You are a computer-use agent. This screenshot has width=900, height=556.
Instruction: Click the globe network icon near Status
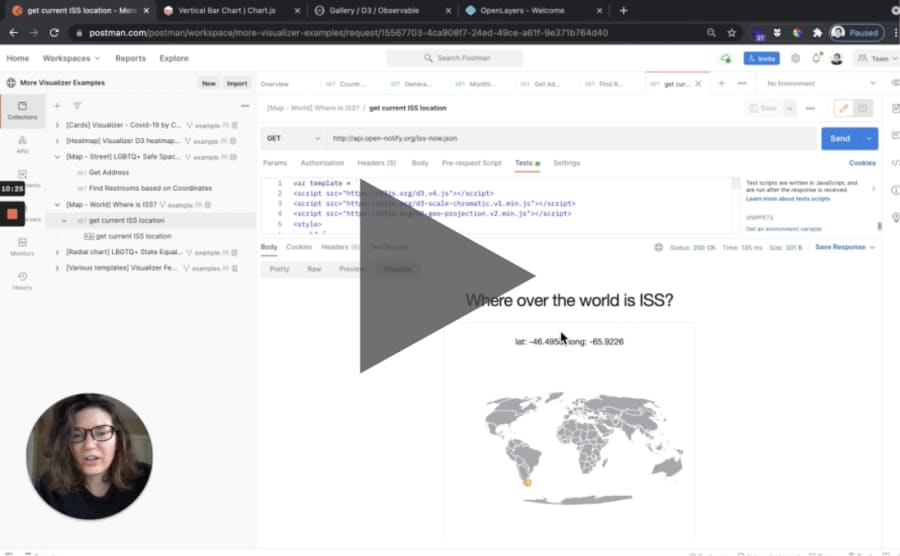658,247
